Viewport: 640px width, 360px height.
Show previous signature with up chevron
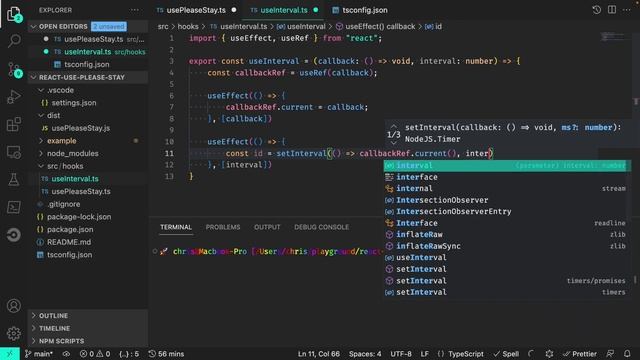(393, 127)
